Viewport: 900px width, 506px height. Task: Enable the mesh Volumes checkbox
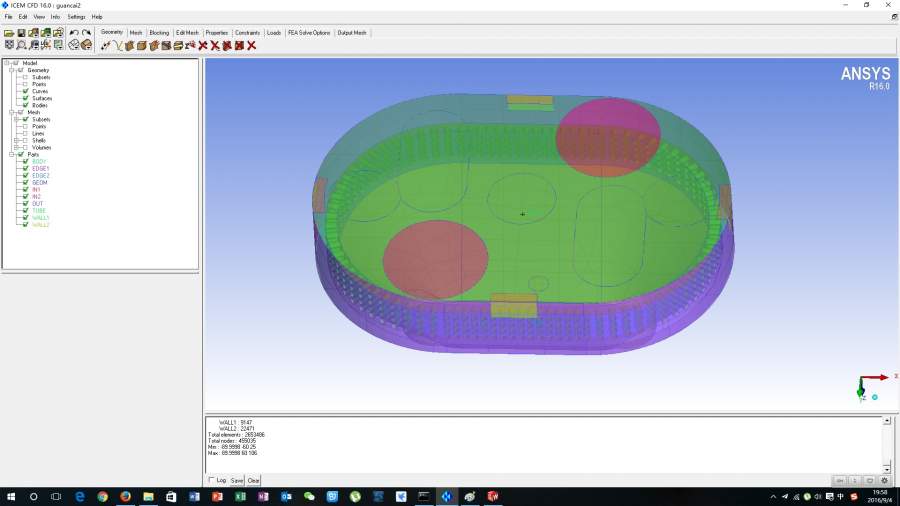25,147
